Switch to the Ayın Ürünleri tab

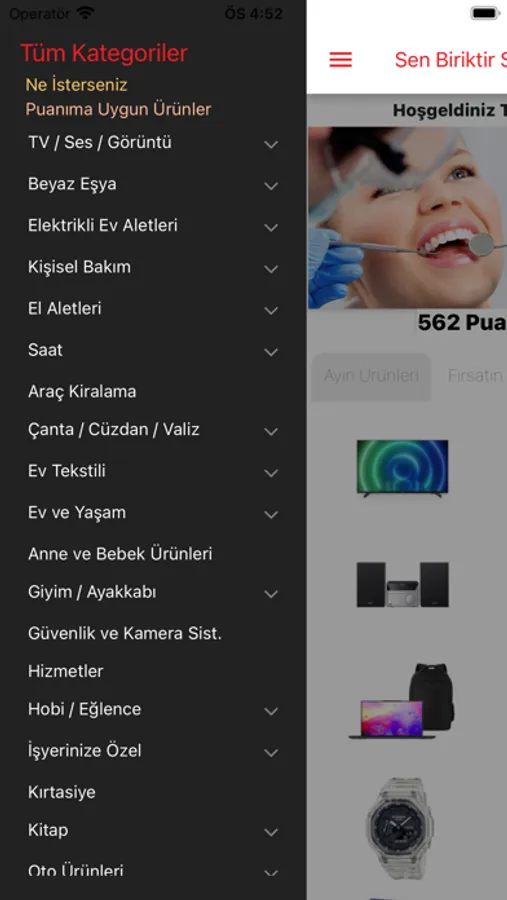pos(371,377)
